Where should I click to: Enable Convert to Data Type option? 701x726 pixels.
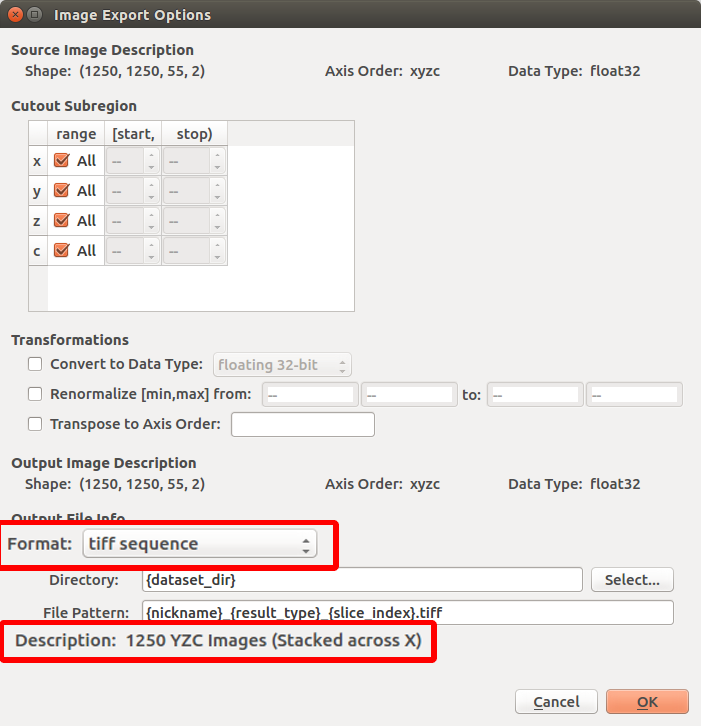36,365
